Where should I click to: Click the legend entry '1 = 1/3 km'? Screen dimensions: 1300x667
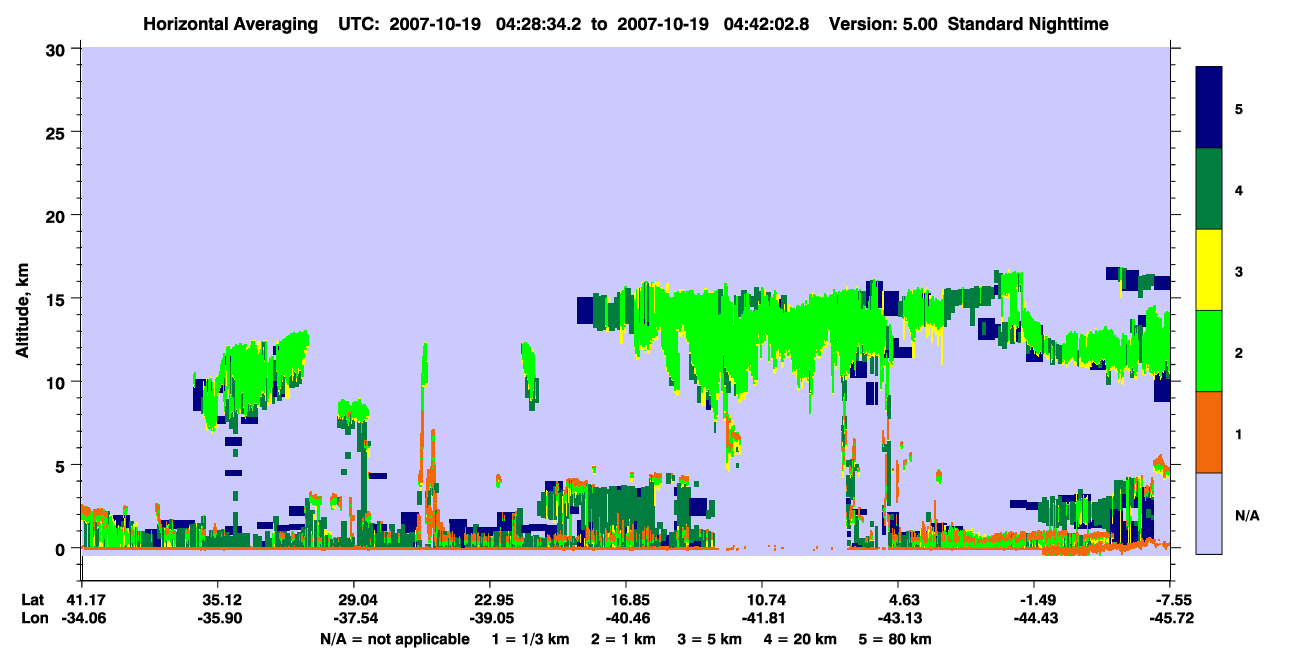531,639
